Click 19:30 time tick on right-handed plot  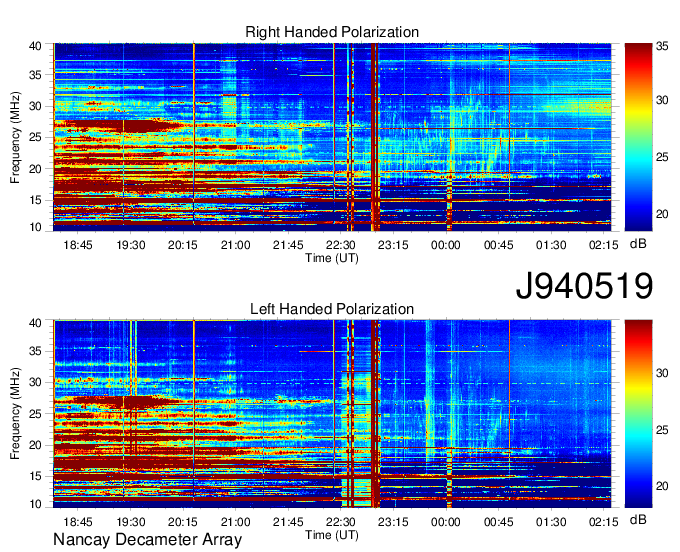coord(131,245)
